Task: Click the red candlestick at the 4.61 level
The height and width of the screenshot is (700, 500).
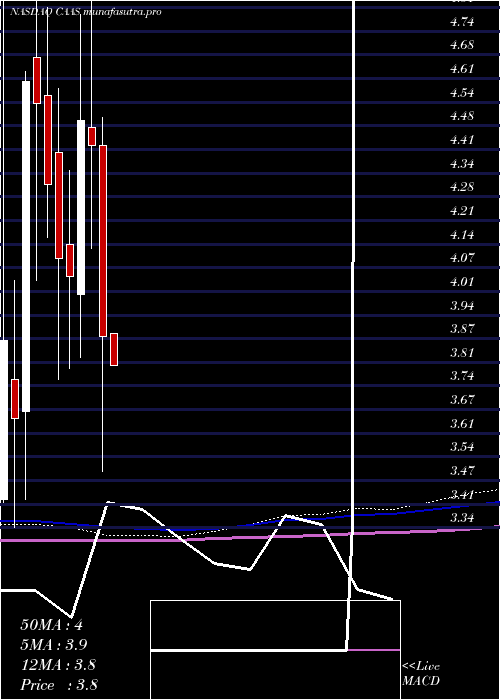Action: [37, 80]
